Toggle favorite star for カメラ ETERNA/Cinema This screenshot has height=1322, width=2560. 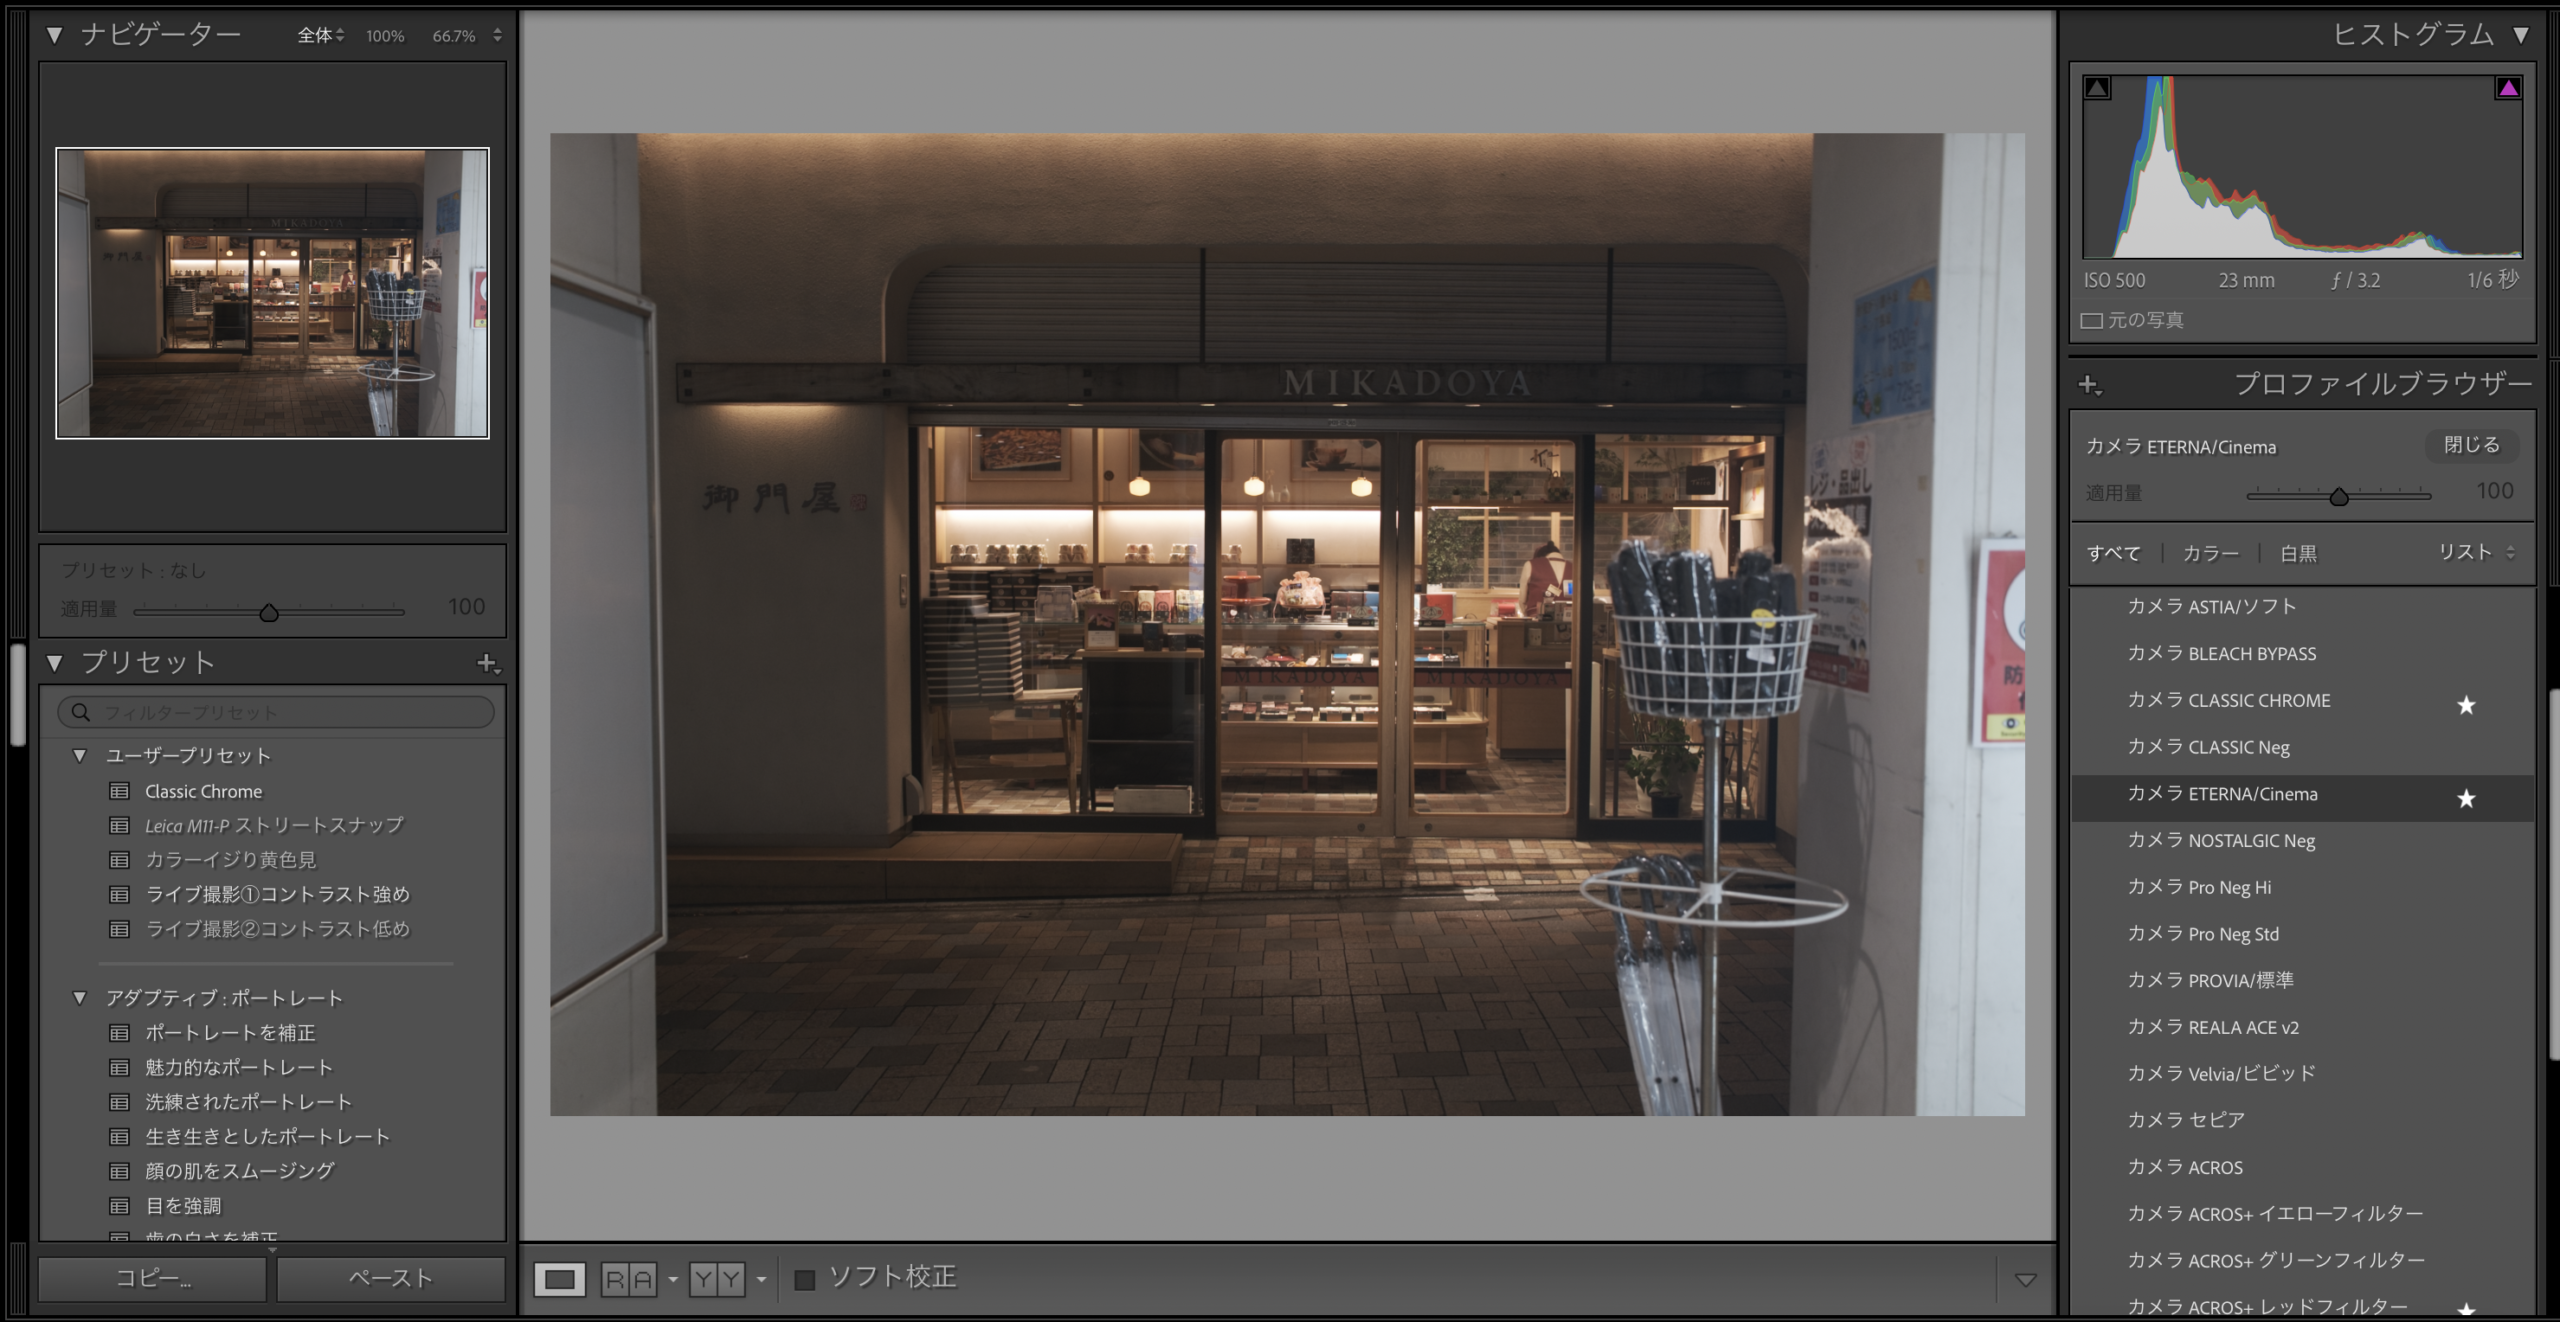coord(2466,798)
